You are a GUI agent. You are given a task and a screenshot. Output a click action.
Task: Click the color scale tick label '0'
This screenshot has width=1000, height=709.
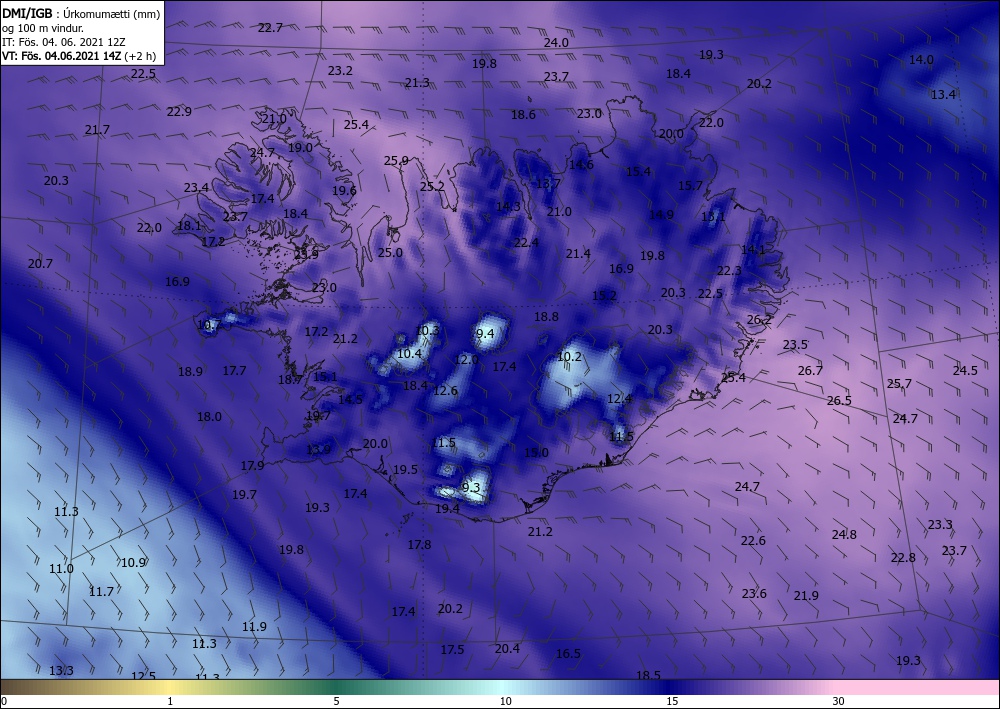point(4,701)
